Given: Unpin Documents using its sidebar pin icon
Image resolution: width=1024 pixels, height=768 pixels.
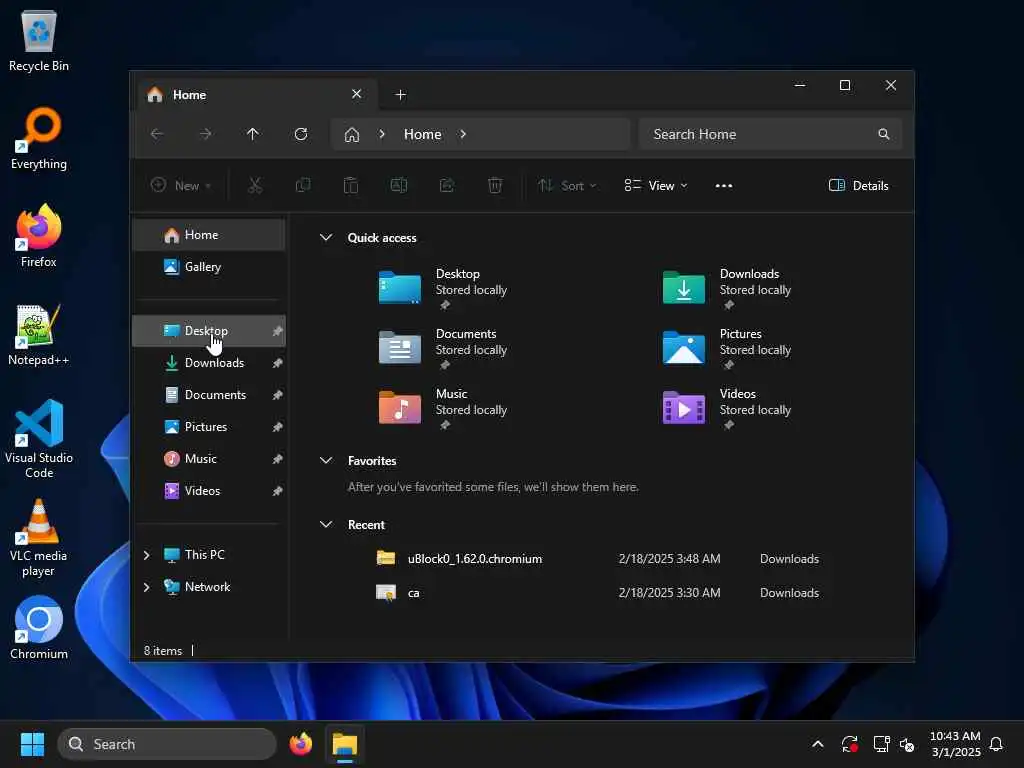Looking at the screenshot, I should pos(278,395).
